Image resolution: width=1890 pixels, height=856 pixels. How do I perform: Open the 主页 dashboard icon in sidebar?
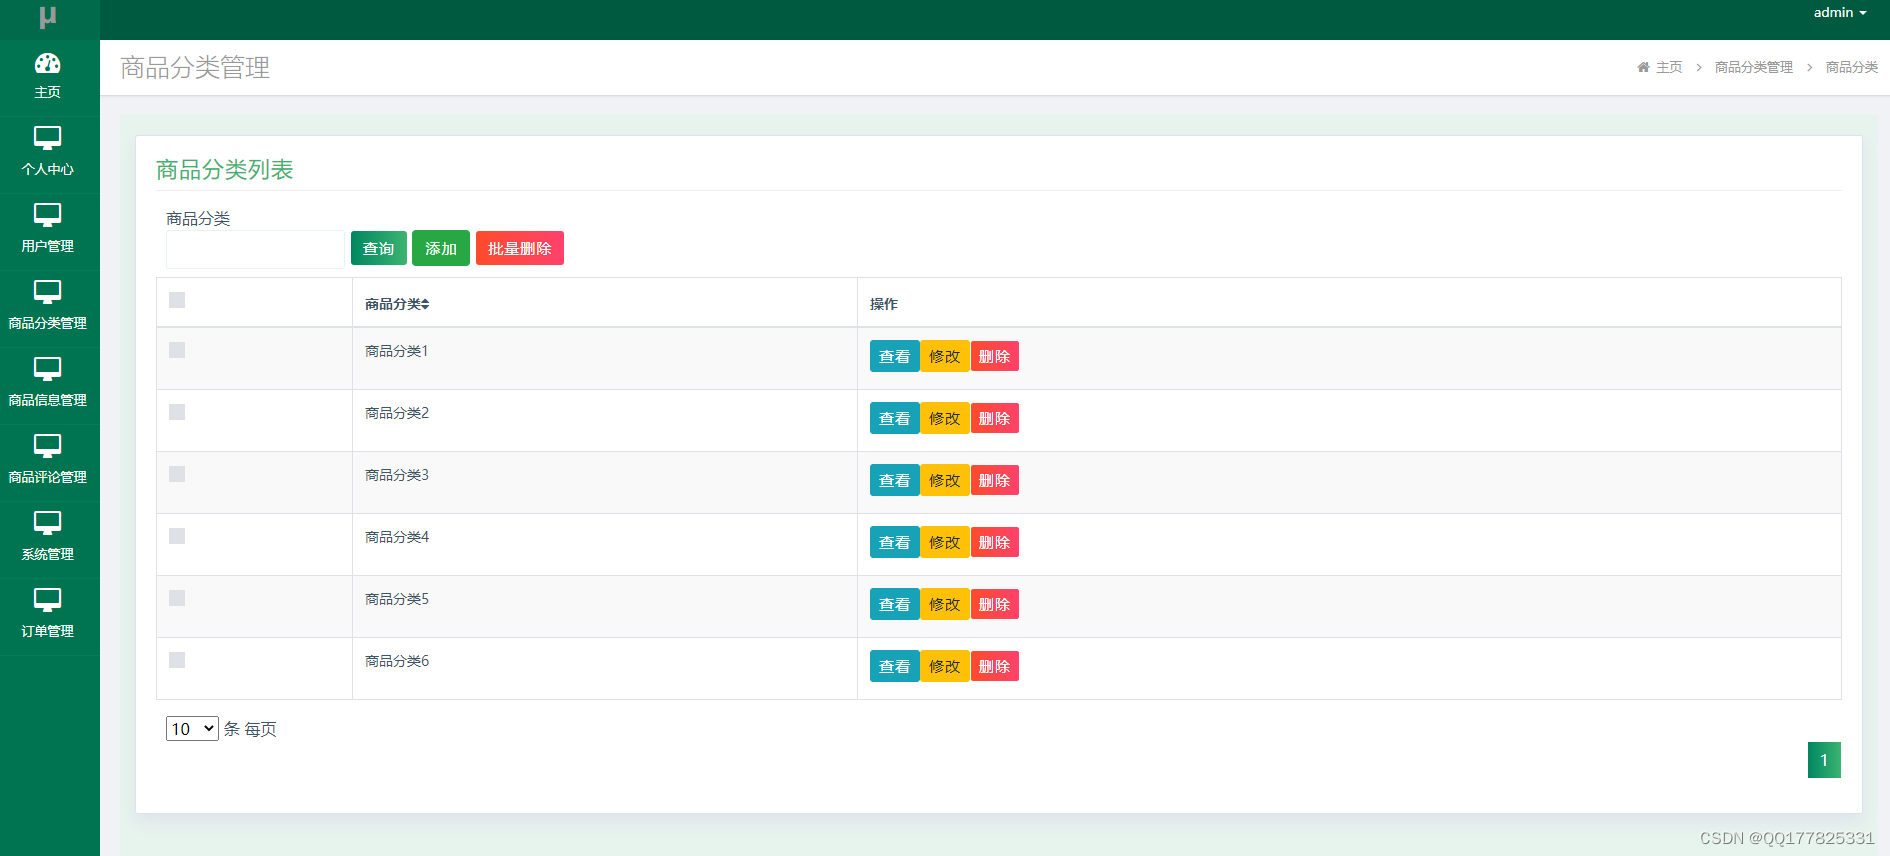coord(48,64)
